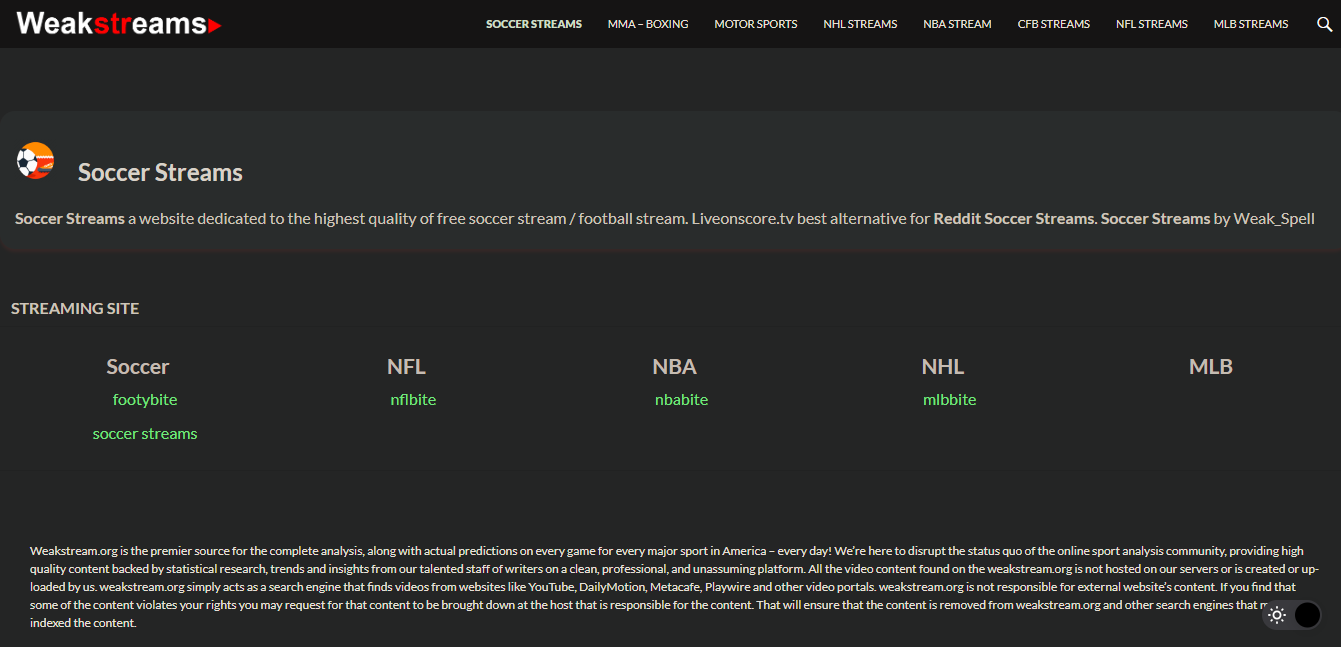Select CFB Streams in the navigation bar
Screen dimensions: 1341x647
coord(1054,24)
